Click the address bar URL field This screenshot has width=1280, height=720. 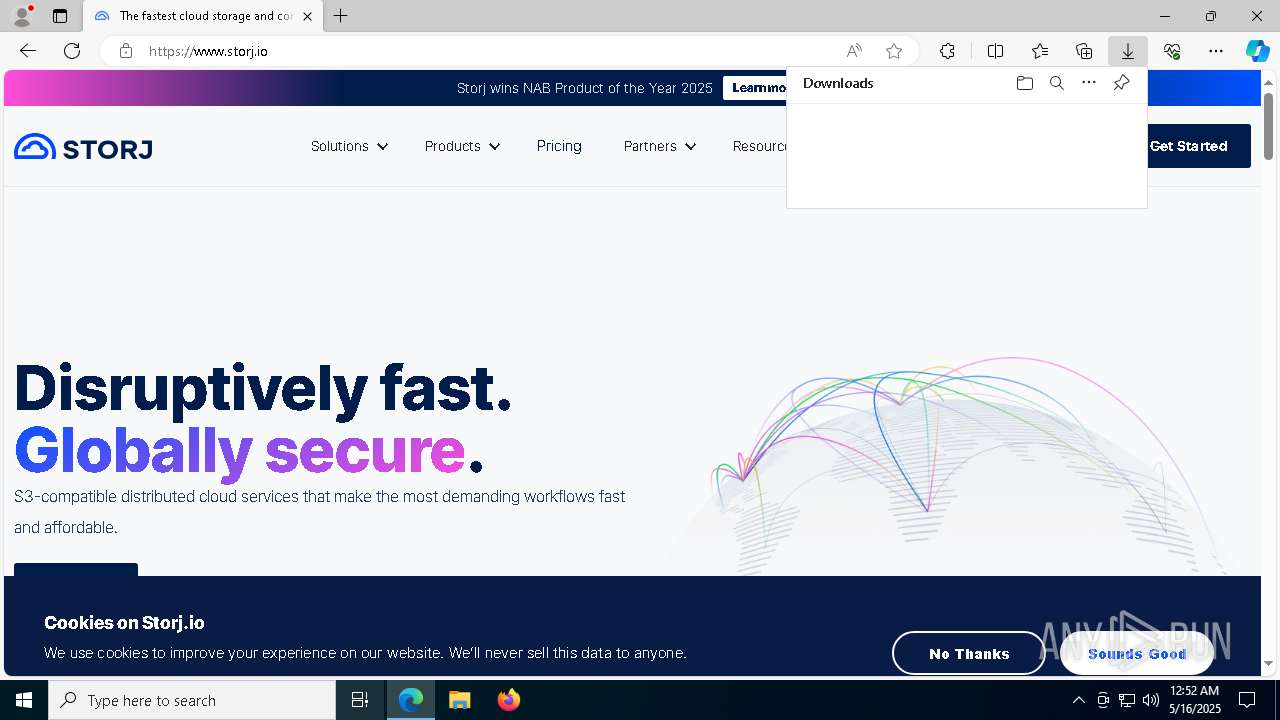[x=490, y=51]
